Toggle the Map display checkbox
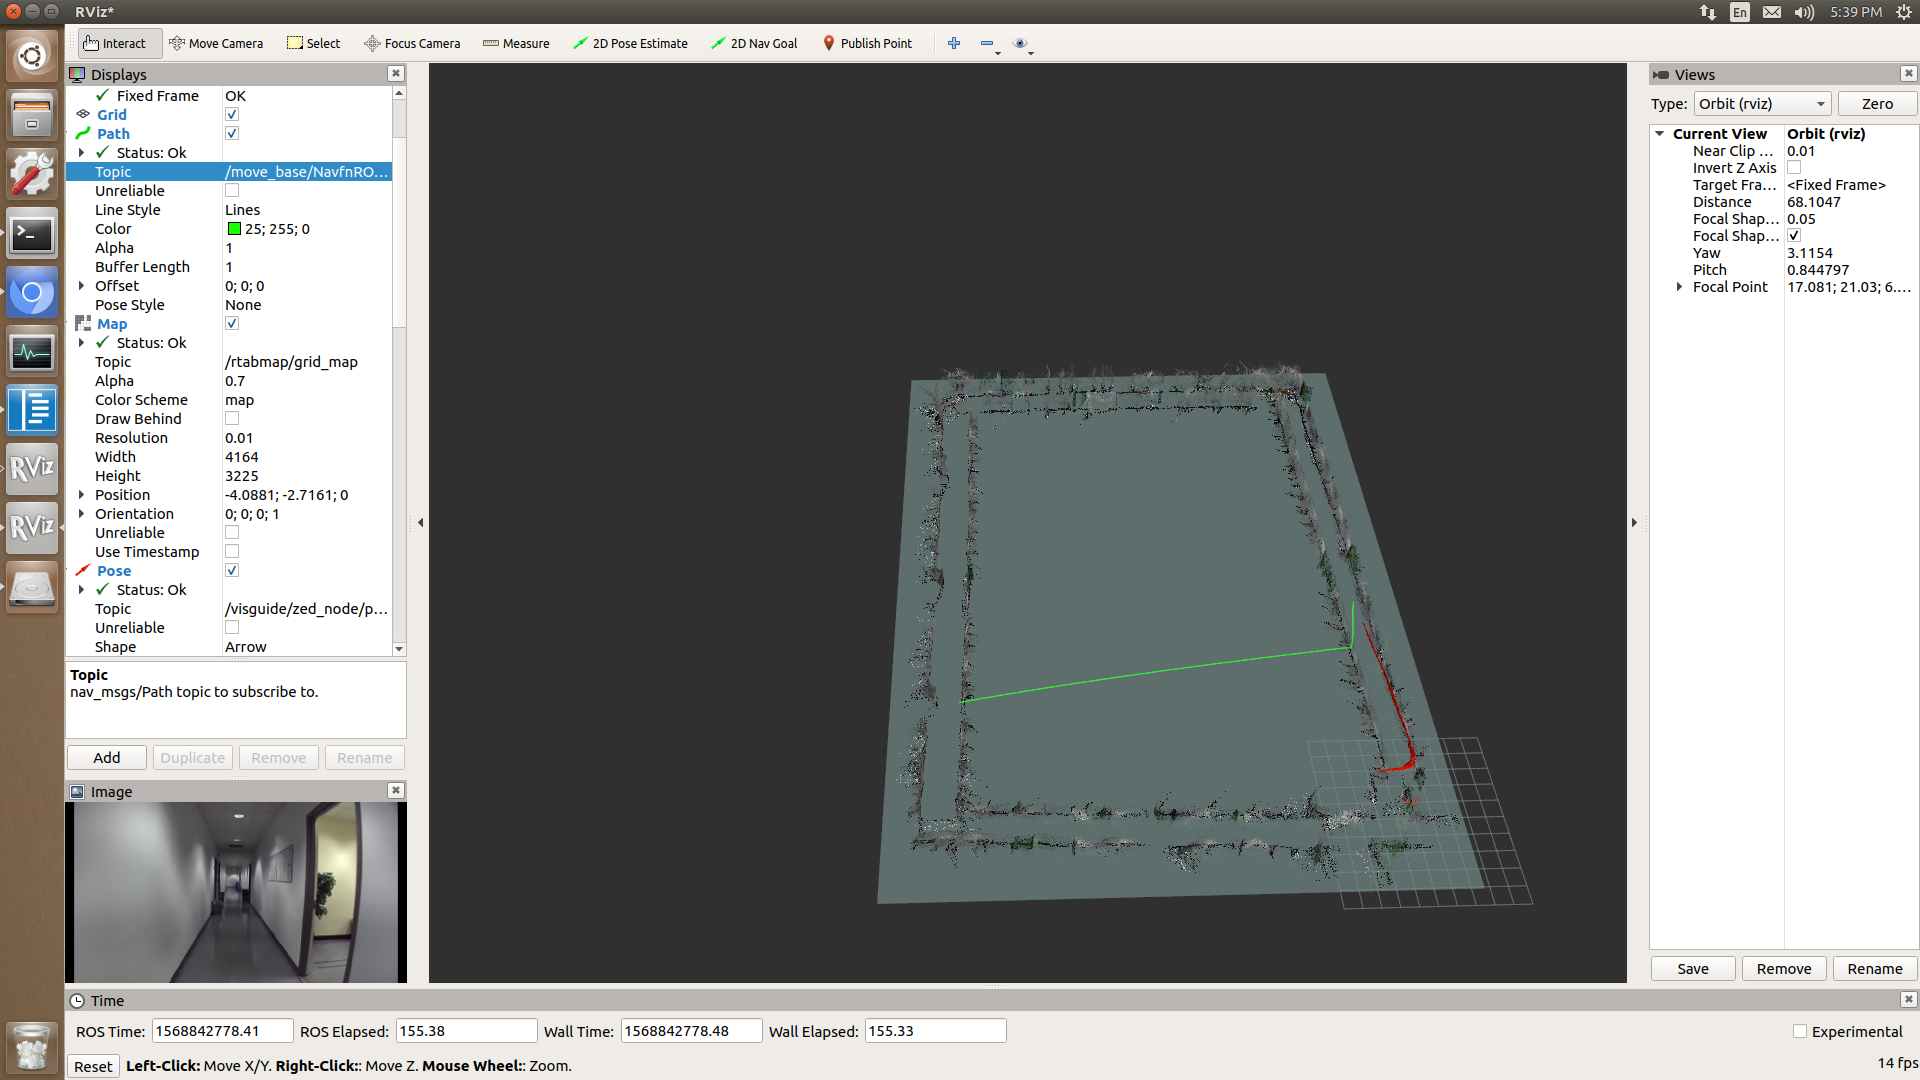 tap(232, 324)
